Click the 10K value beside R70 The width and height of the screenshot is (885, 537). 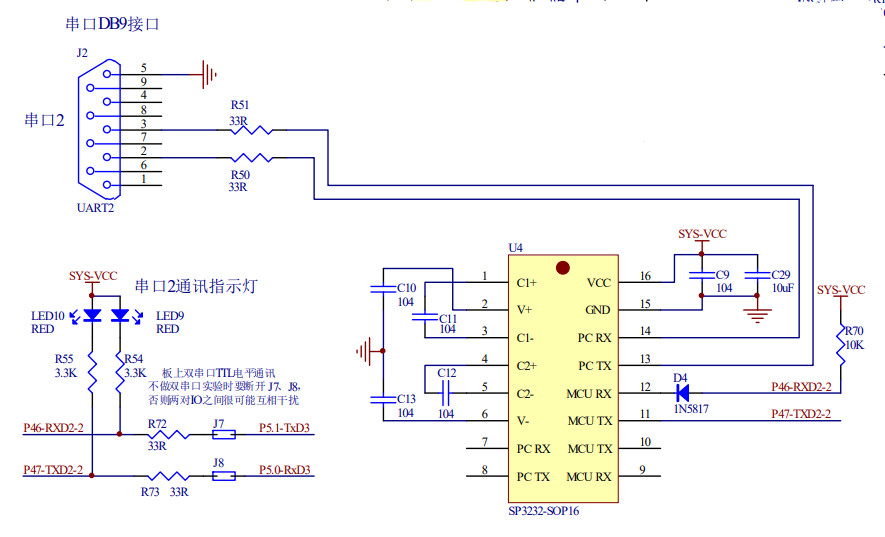855,345
